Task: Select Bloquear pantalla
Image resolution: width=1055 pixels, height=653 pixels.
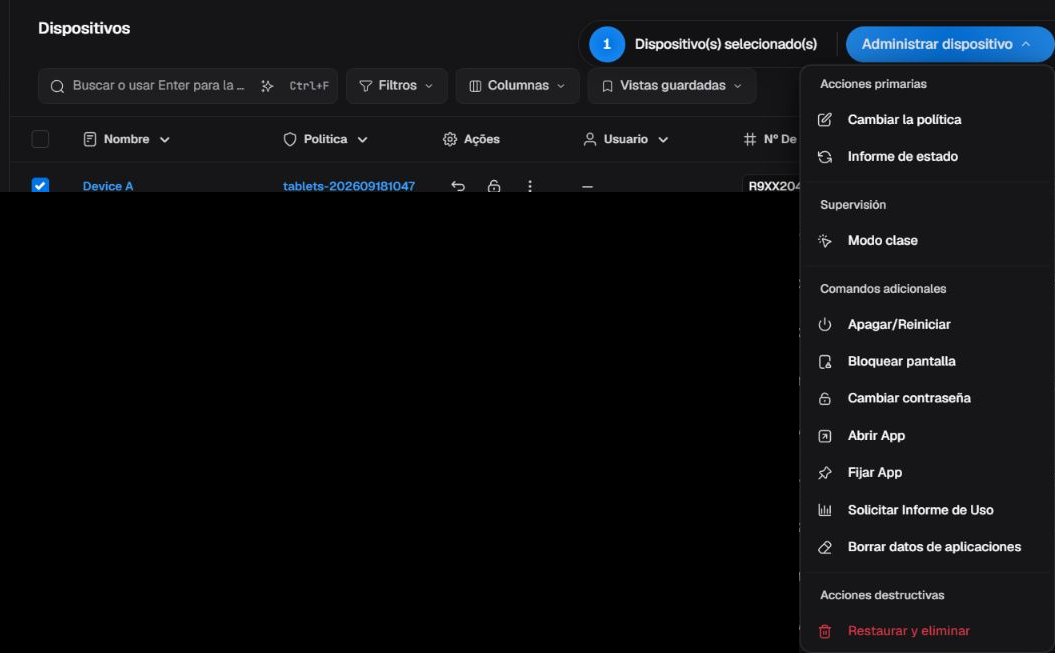Action: tap(927, 362)
